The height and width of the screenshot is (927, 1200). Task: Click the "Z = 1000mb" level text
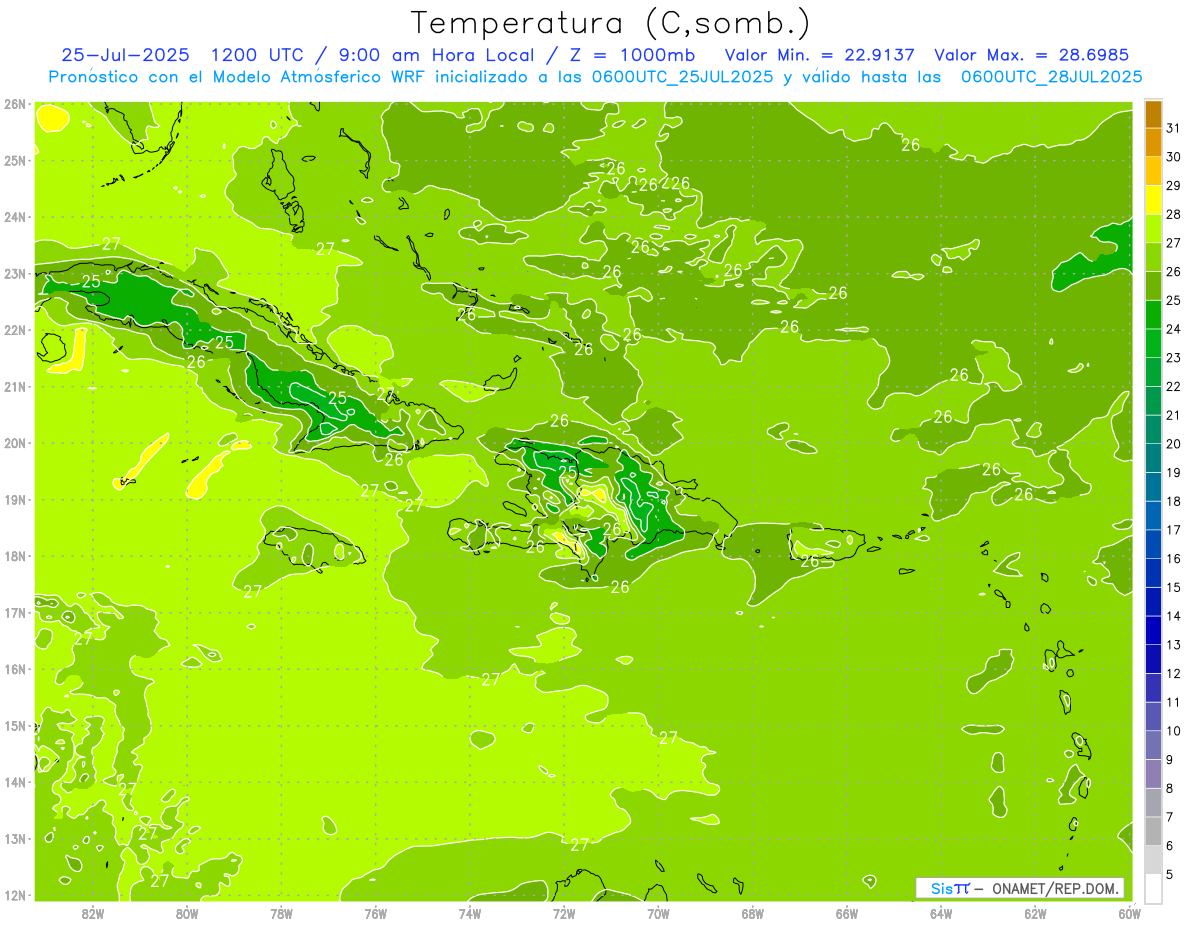(633, 55)
